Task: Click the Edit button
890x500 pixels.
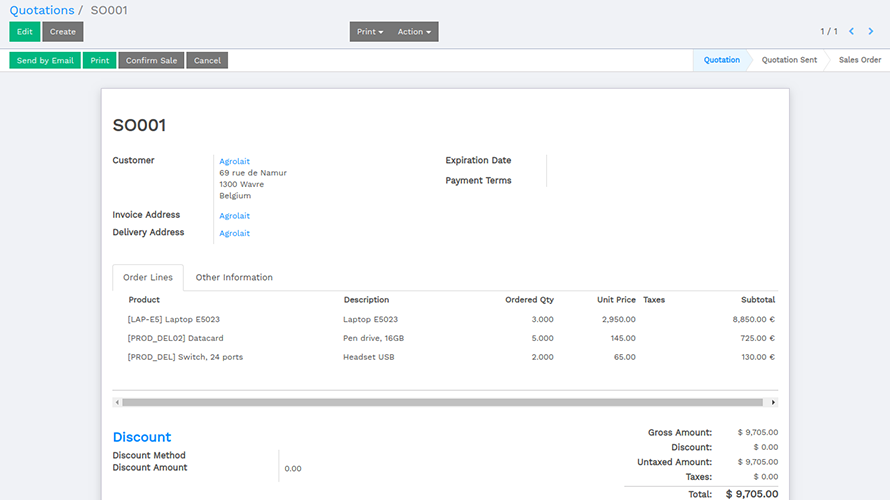Action: pyautogui.click(x=25, y=32)
